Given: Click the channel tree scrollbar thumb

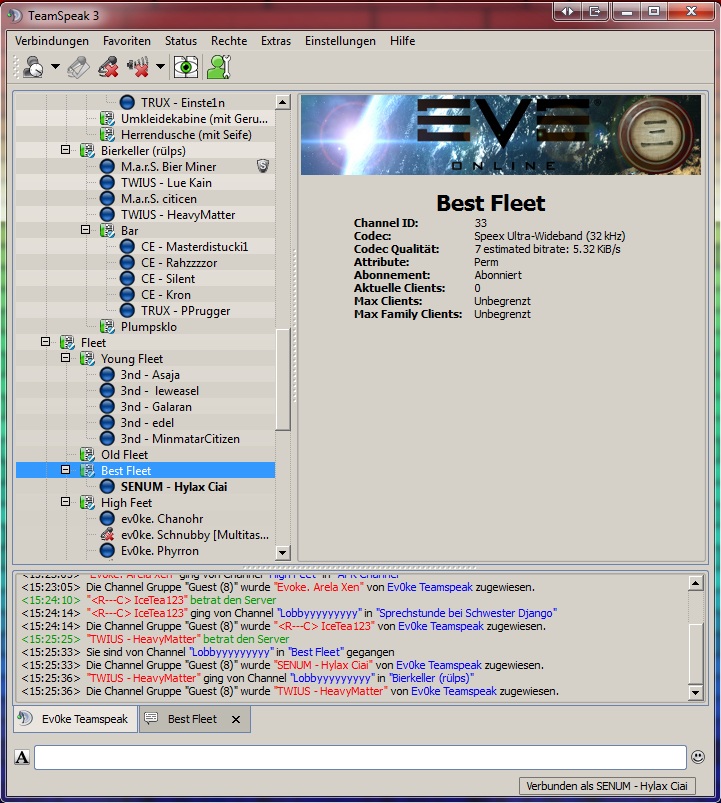Looking at the screenshot, I should tap(283, 379).
